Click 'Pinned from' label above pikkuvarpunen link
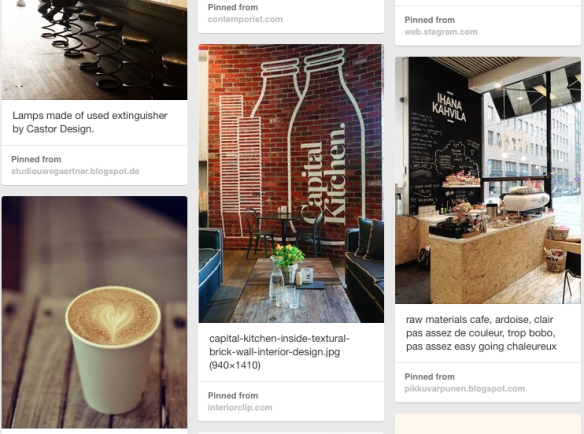The width and height of the screenshot is (584, 434). tap(429, 377)
